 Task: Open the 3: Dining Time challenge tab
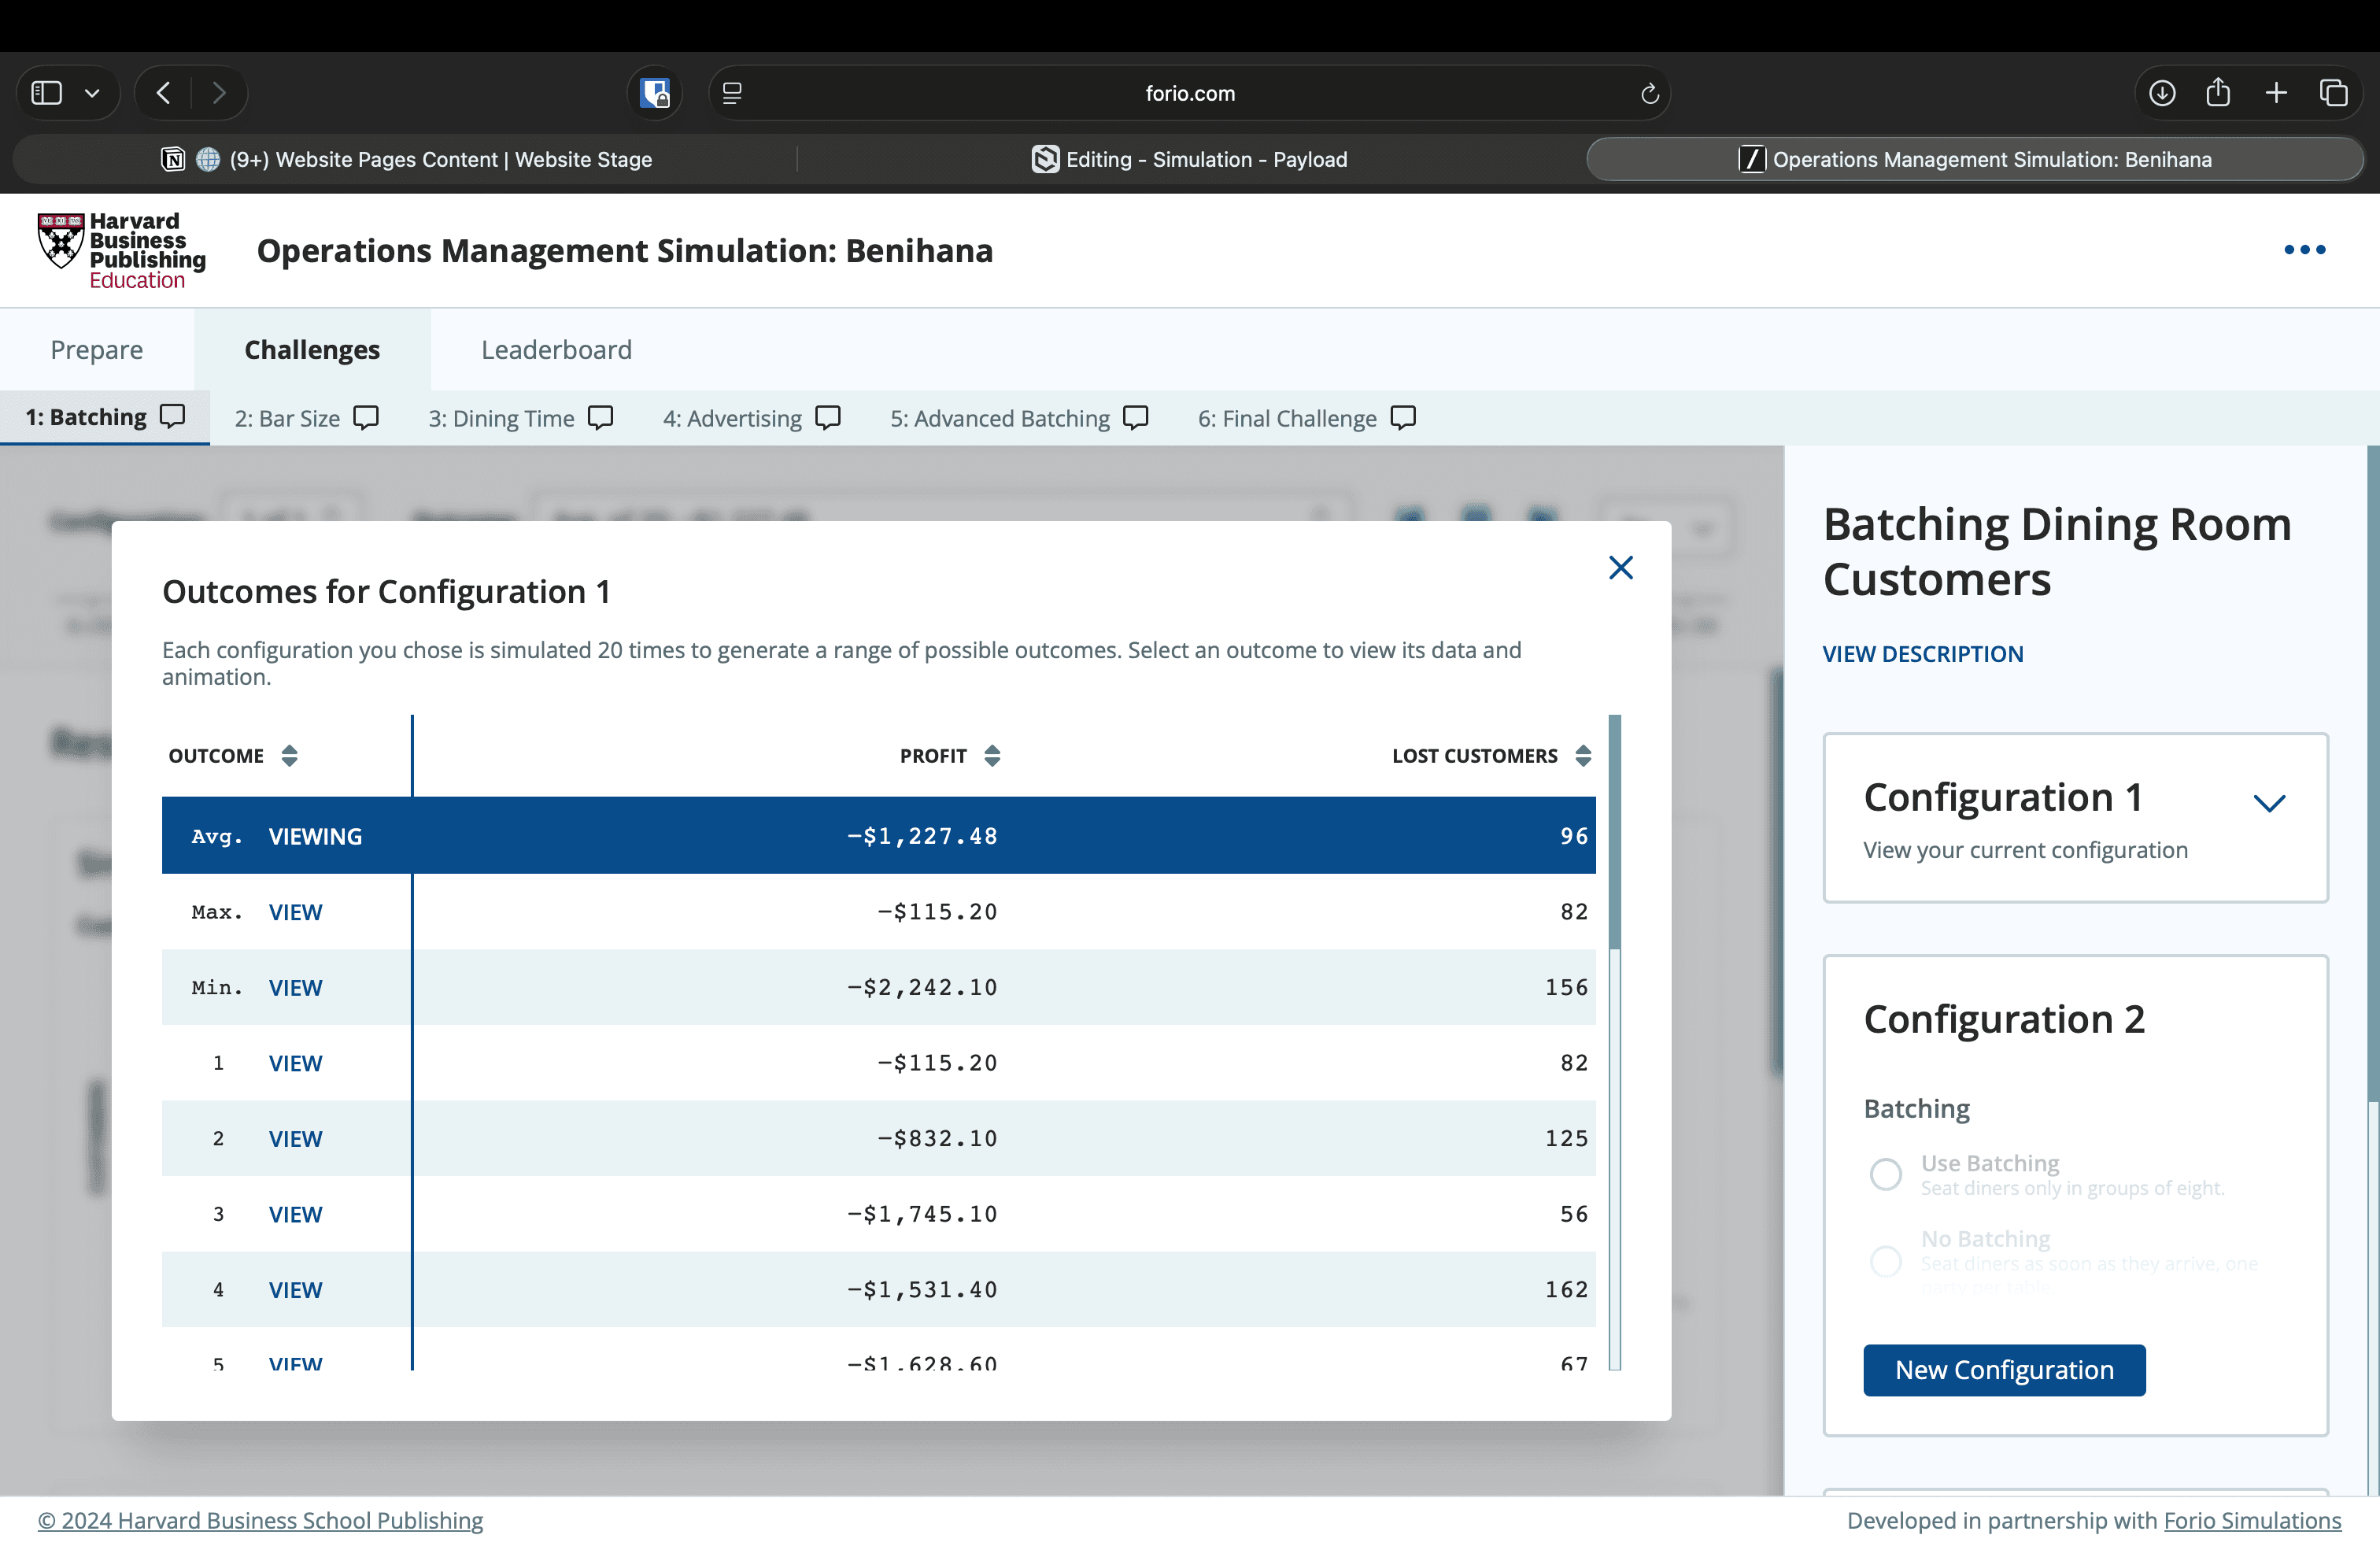point(502,418)
